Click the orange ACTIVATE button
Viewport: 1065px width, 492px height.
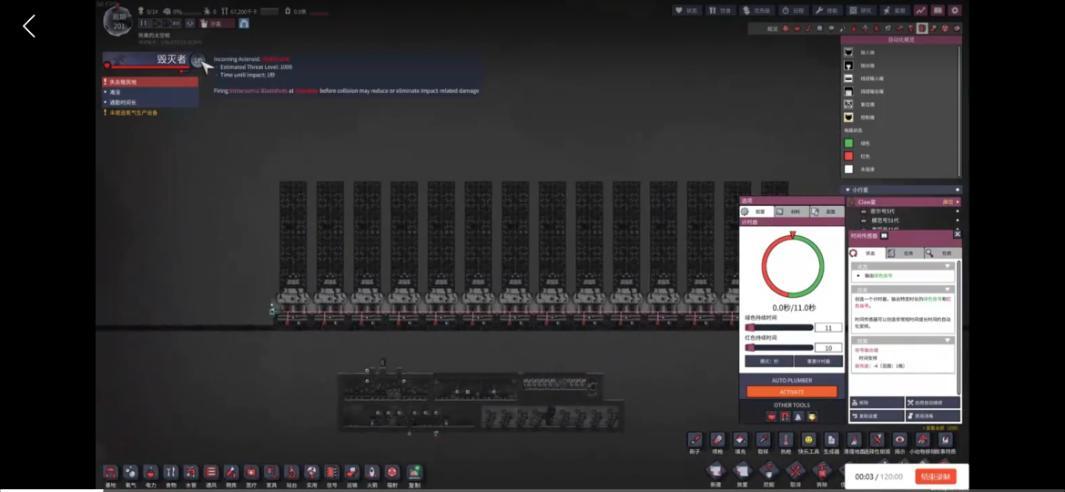[x=791, y=392]
